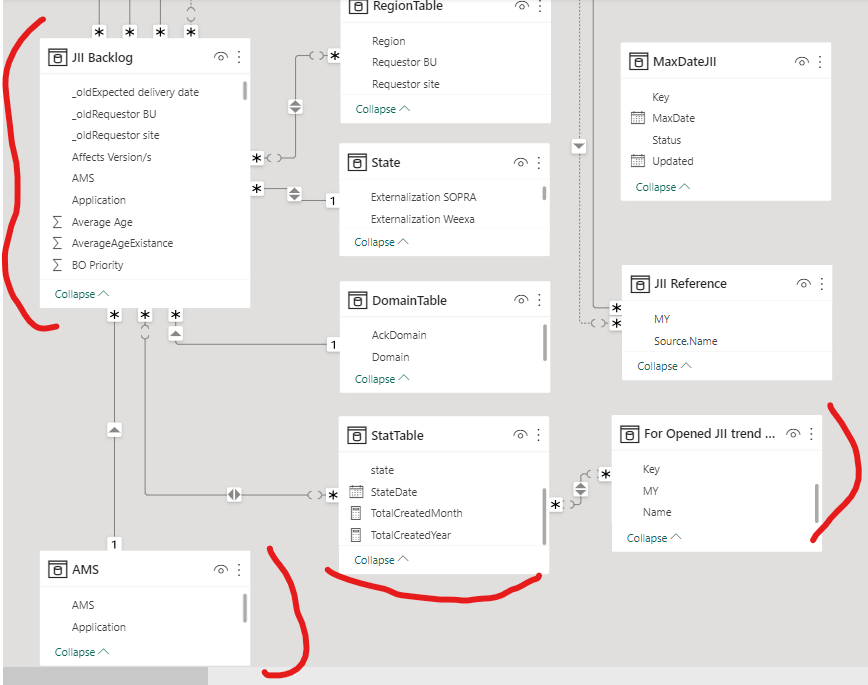Click the JII Reference table icon
The image size is (868, 685).
tap(640, 284)
